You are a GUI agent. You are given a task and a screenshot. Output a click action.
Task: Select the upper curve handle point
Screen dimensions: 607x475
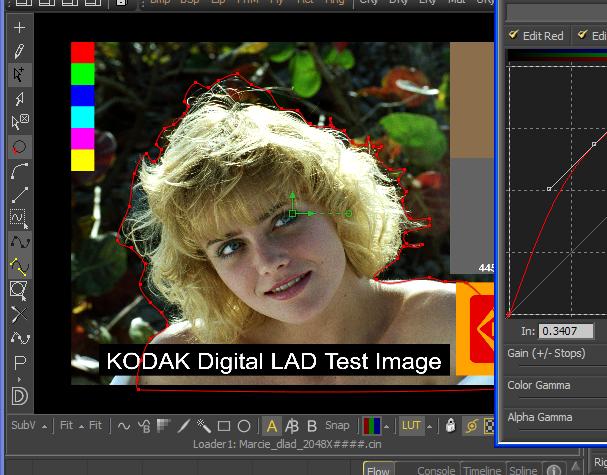(x=594, y=144)
